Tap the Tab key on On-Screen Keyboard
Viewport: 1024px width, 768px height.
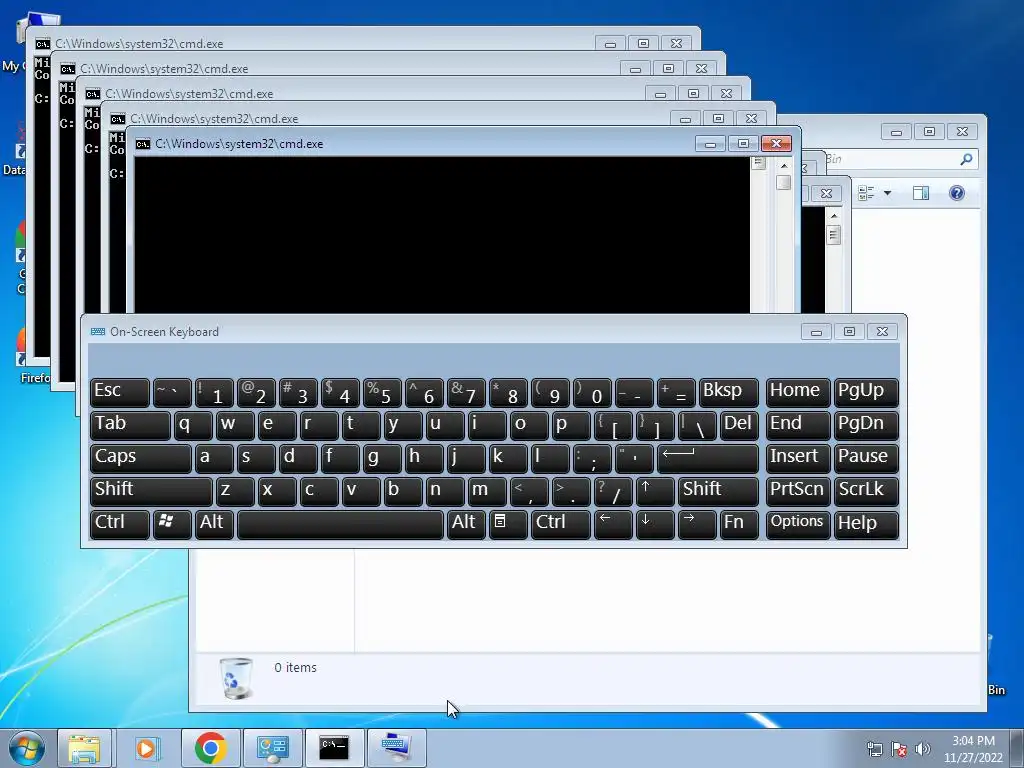pyautogui.click(x=130, y=425)
